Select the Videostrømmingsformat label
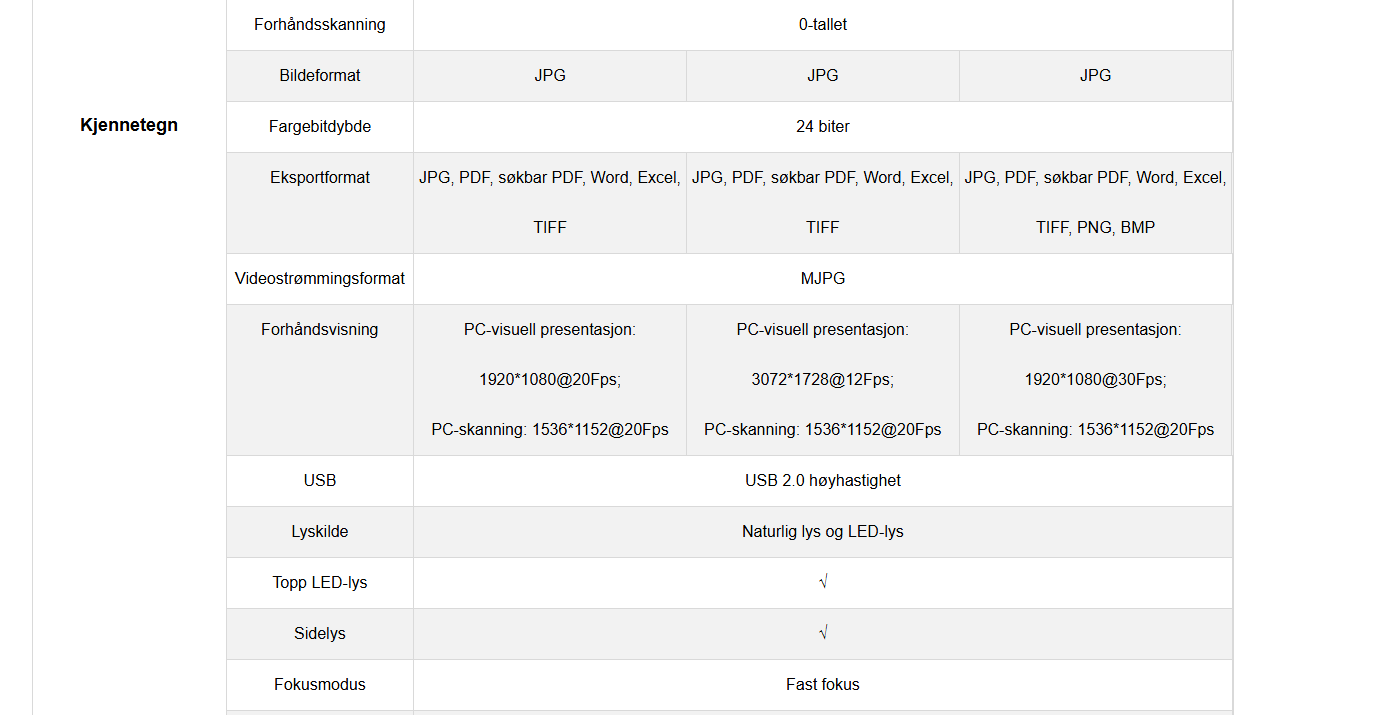This screenshot has width=1389, height=715. click(319, 278)
